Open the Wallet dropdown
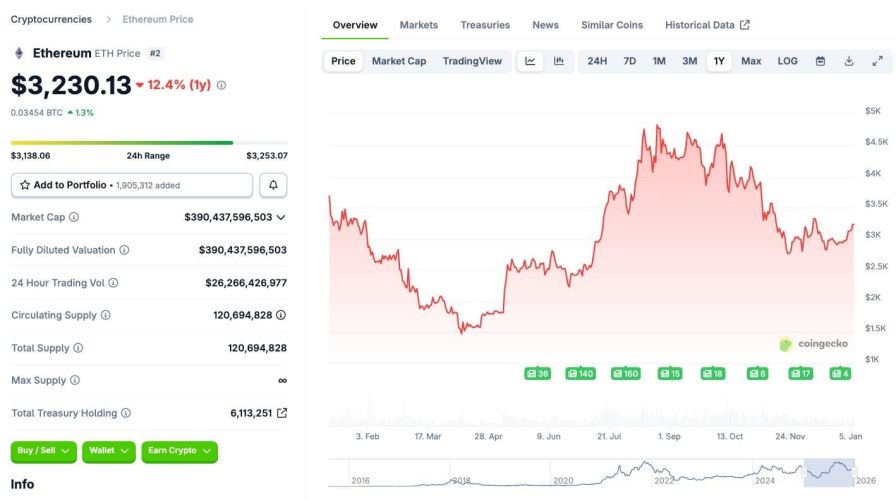 click(108, 451)
